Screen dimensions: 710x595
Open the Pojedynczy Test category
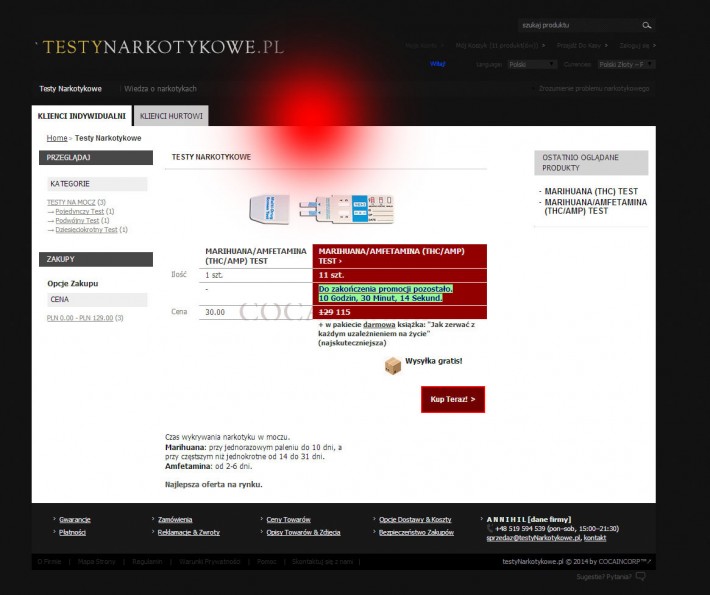click(x=80, y=212)
